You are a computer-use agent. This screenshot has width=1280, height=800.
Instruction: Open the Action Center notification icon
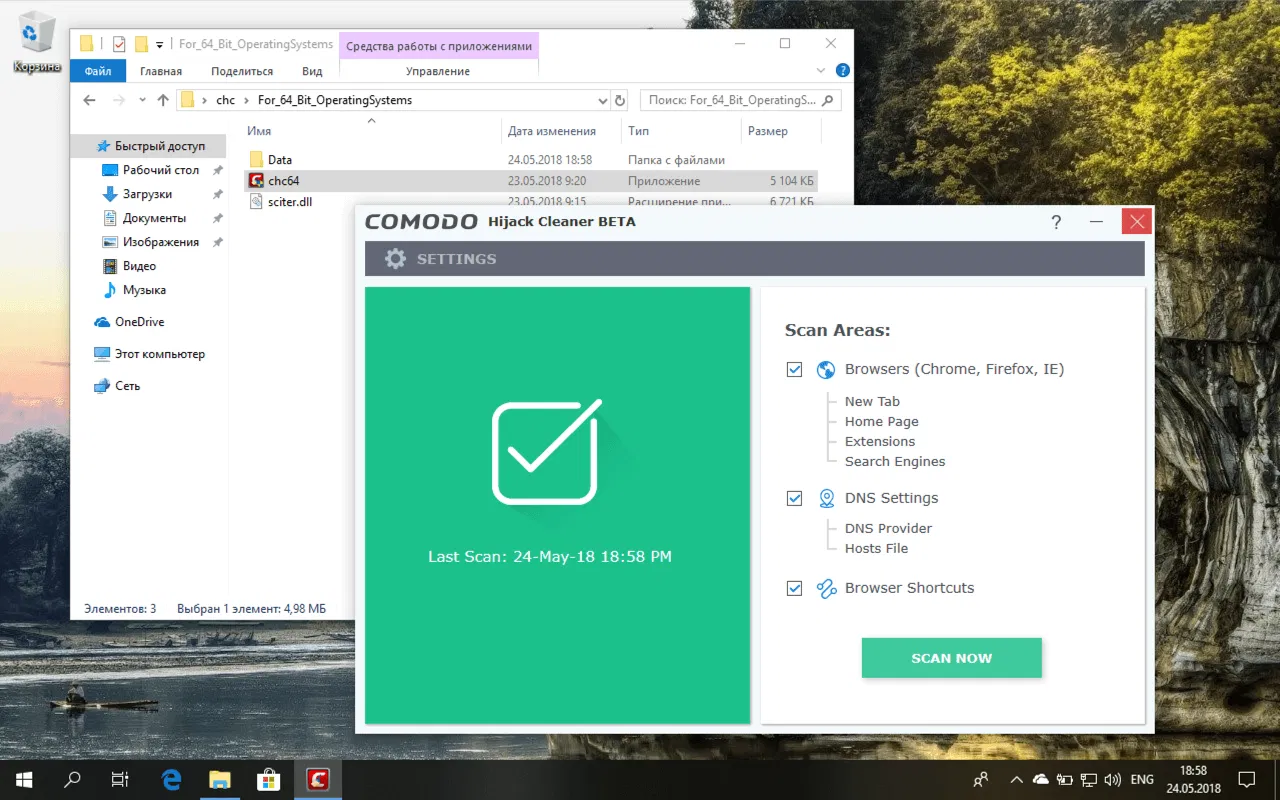tap(1247, 779)
